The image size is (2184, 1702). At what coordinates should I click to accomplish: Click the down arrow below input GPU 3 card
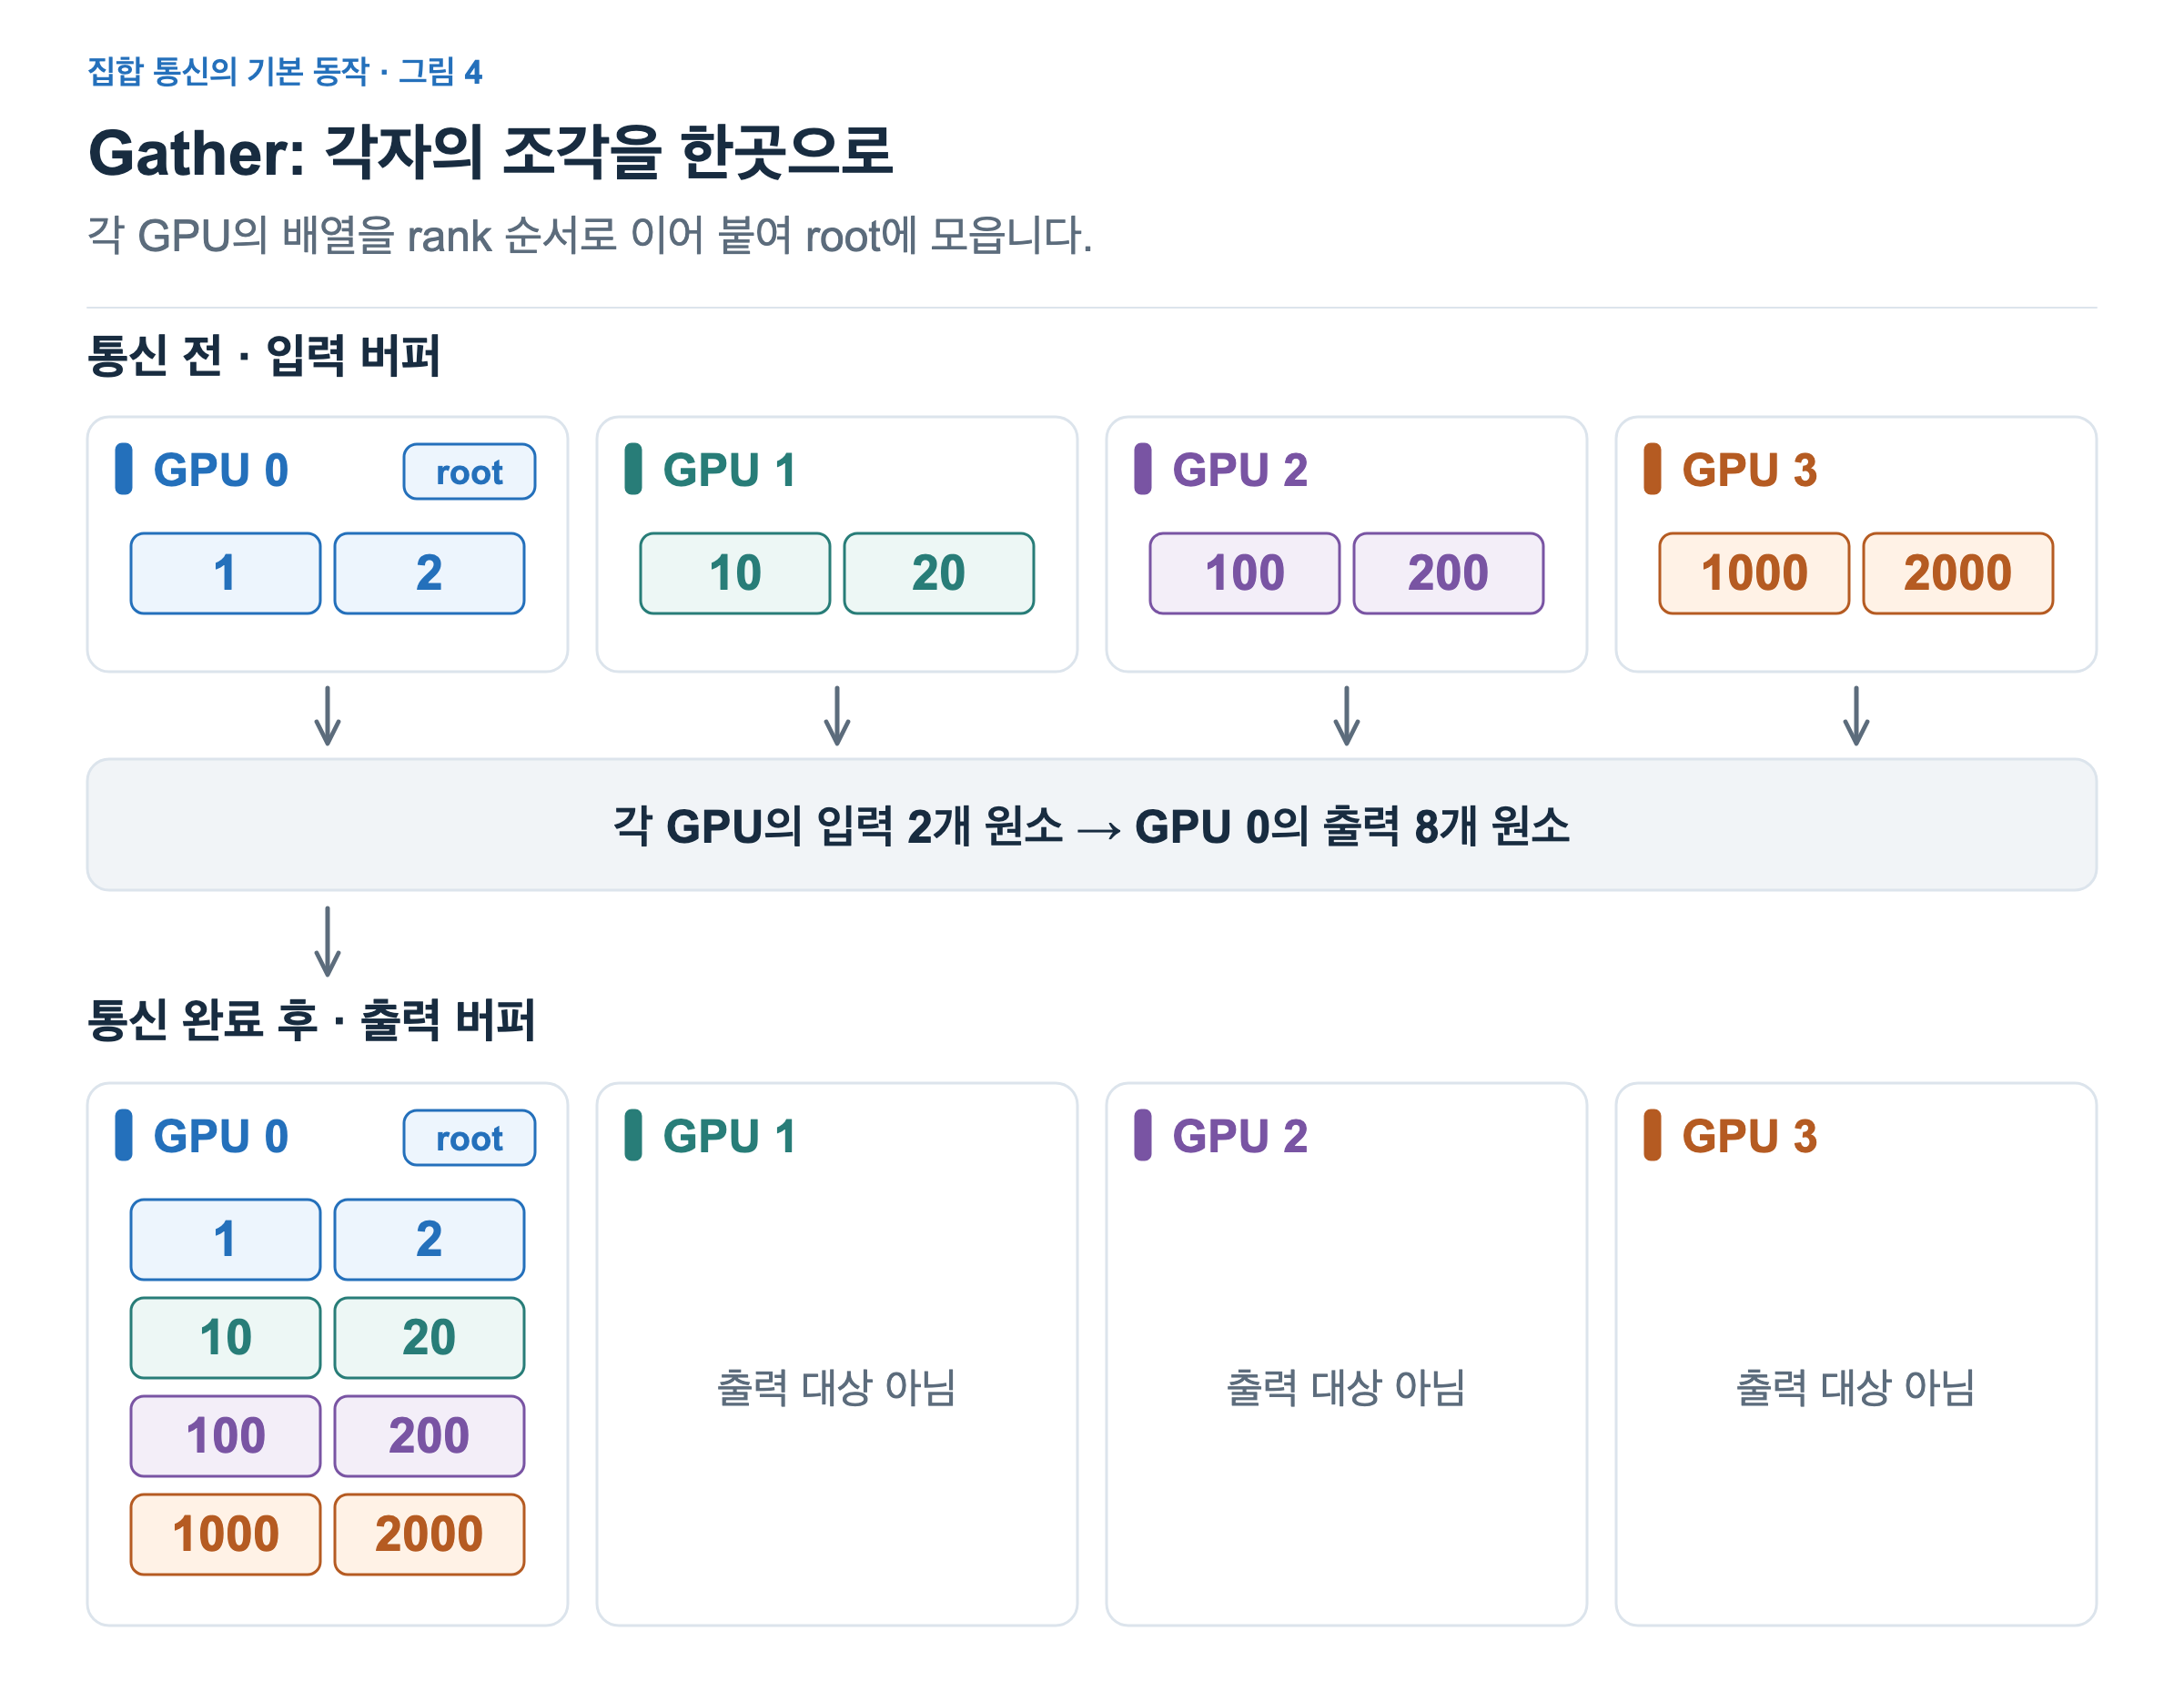pos(1856,716)
